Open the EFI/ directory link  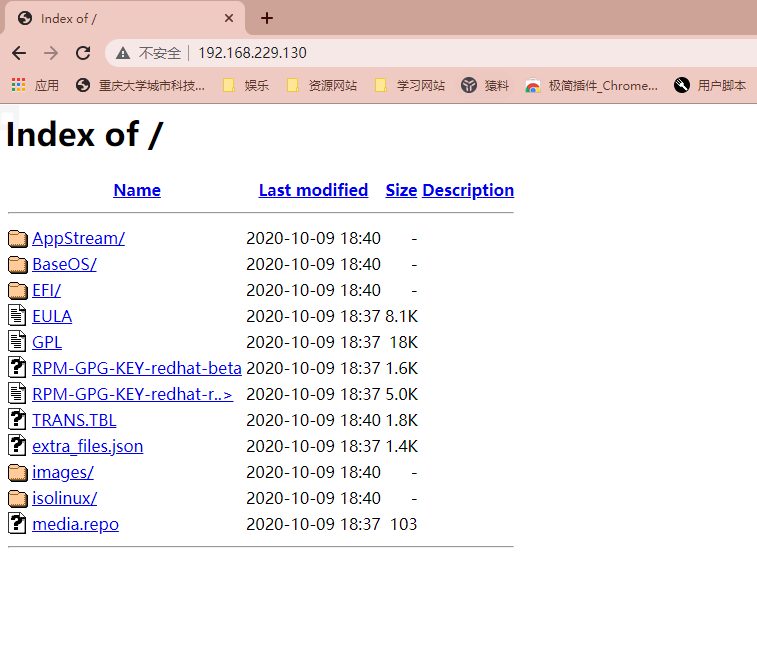[46, 291]
